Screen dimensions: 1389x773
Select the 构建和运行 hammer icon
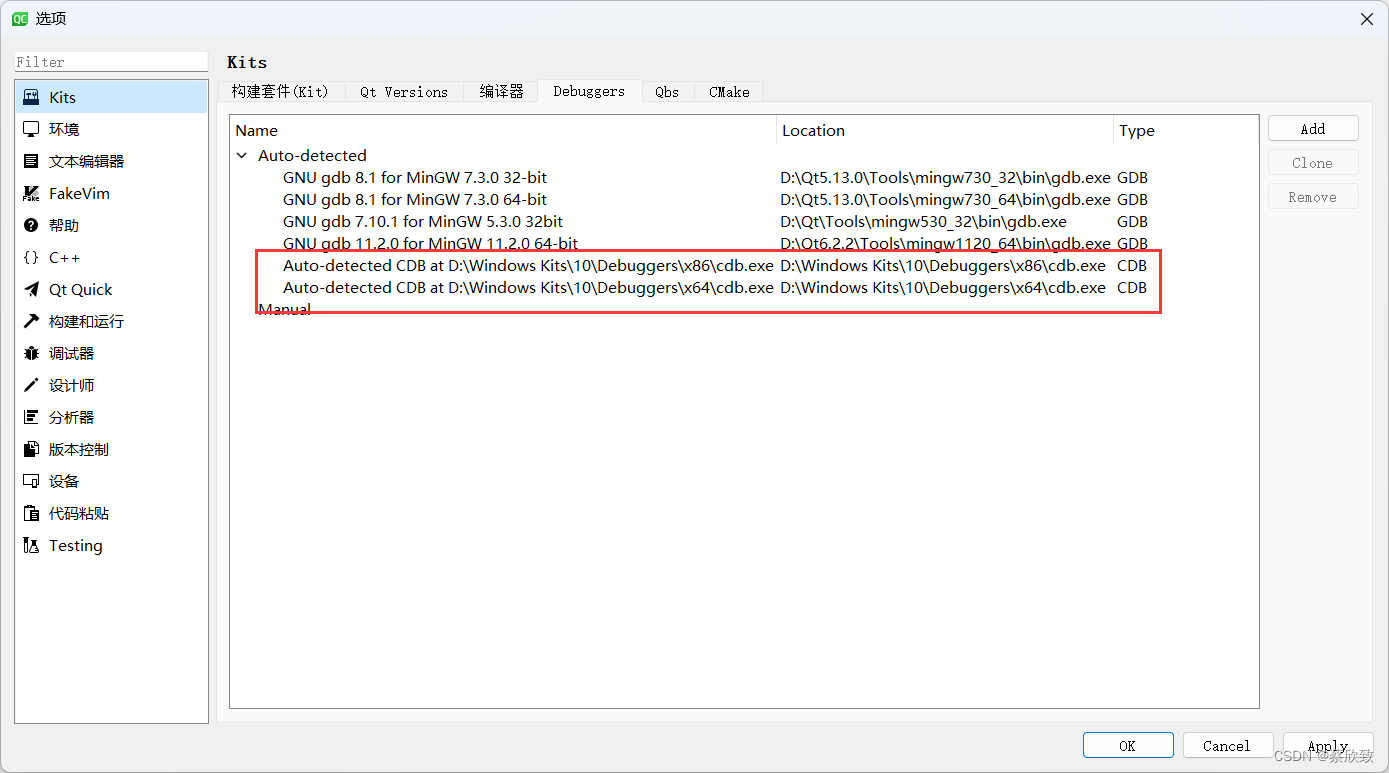pos(31,321)
